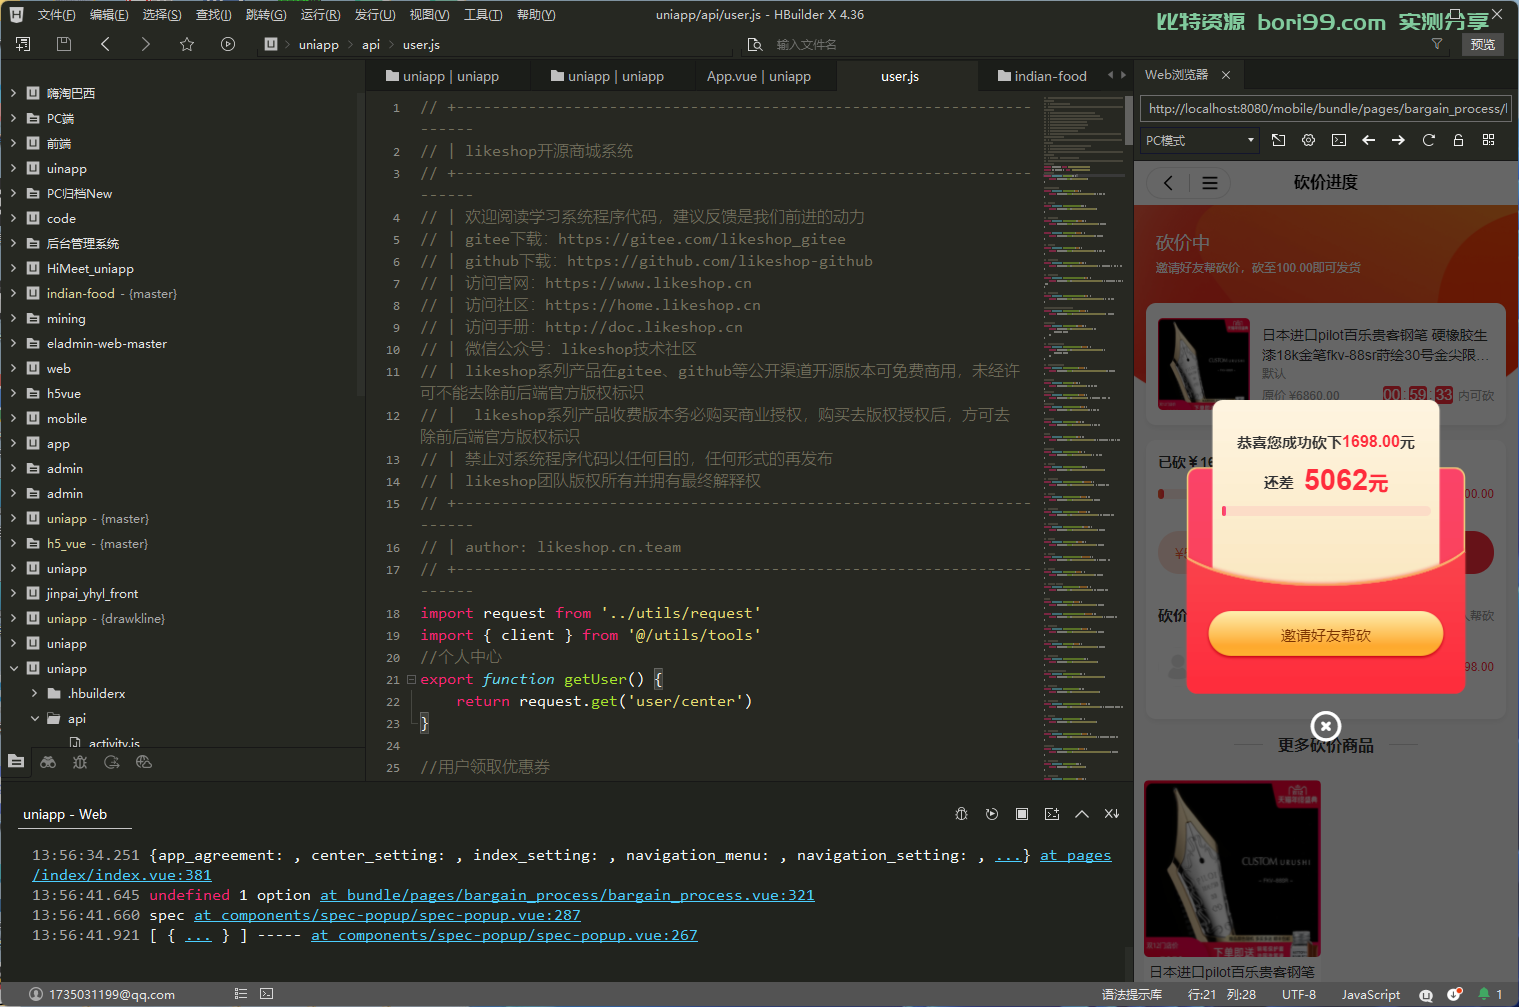The height and width of the screenshot is (1007, 1519).
Task: Switch to the indian-food editor tab
Action: point(1043,76)
